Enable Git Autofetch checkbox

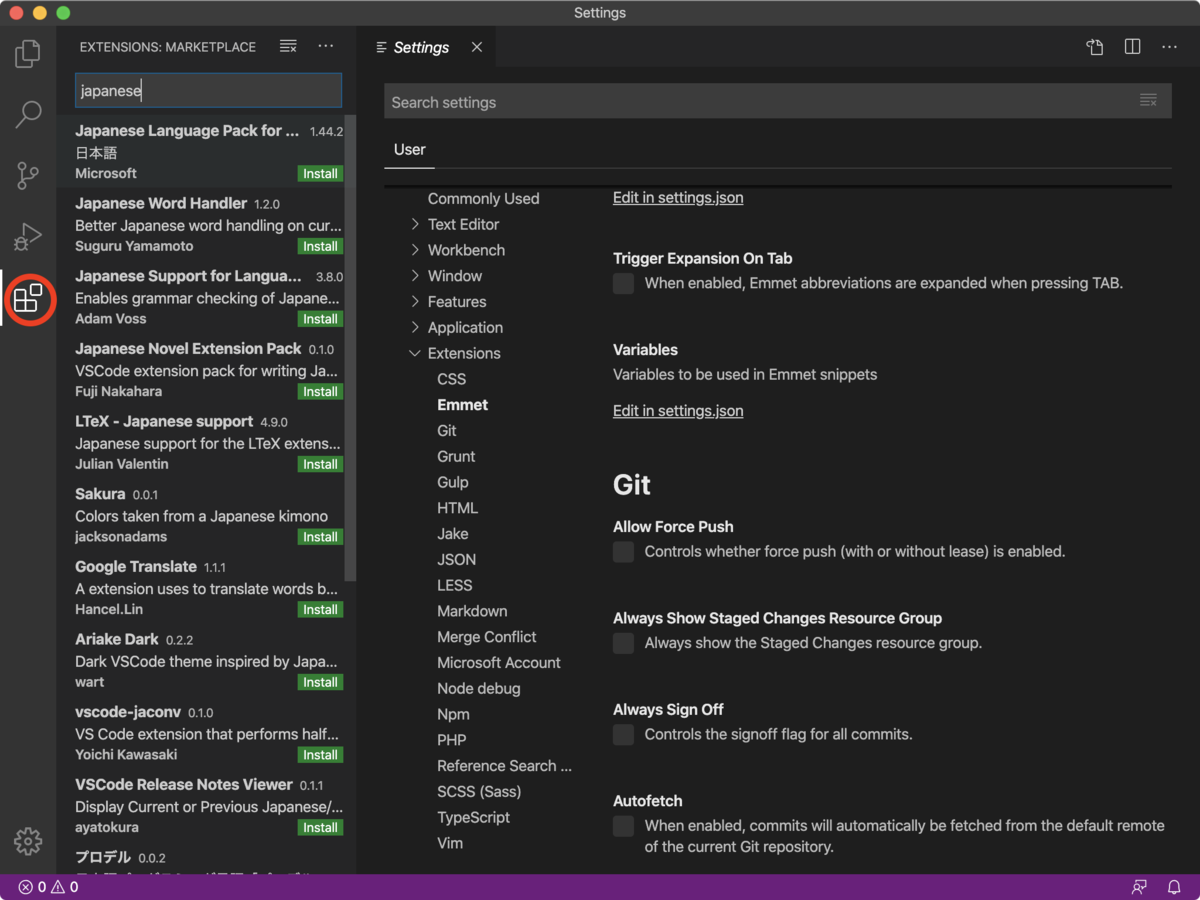click(x=623, y=826)
